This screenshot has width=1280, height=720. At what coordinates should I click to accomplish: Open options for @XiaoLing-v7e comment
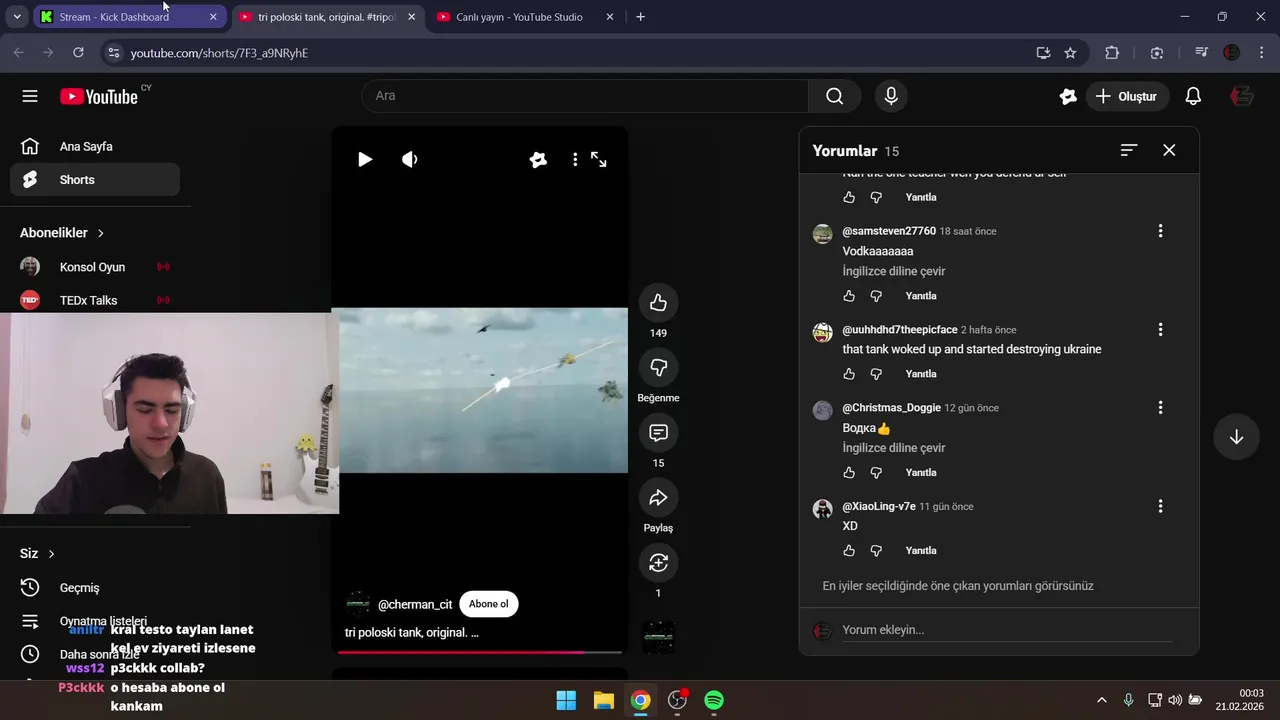(1160, 506)
